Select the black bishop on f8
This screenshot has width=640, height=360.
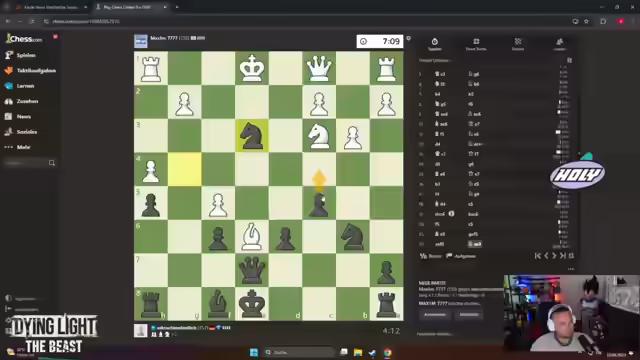coord(218,303)
